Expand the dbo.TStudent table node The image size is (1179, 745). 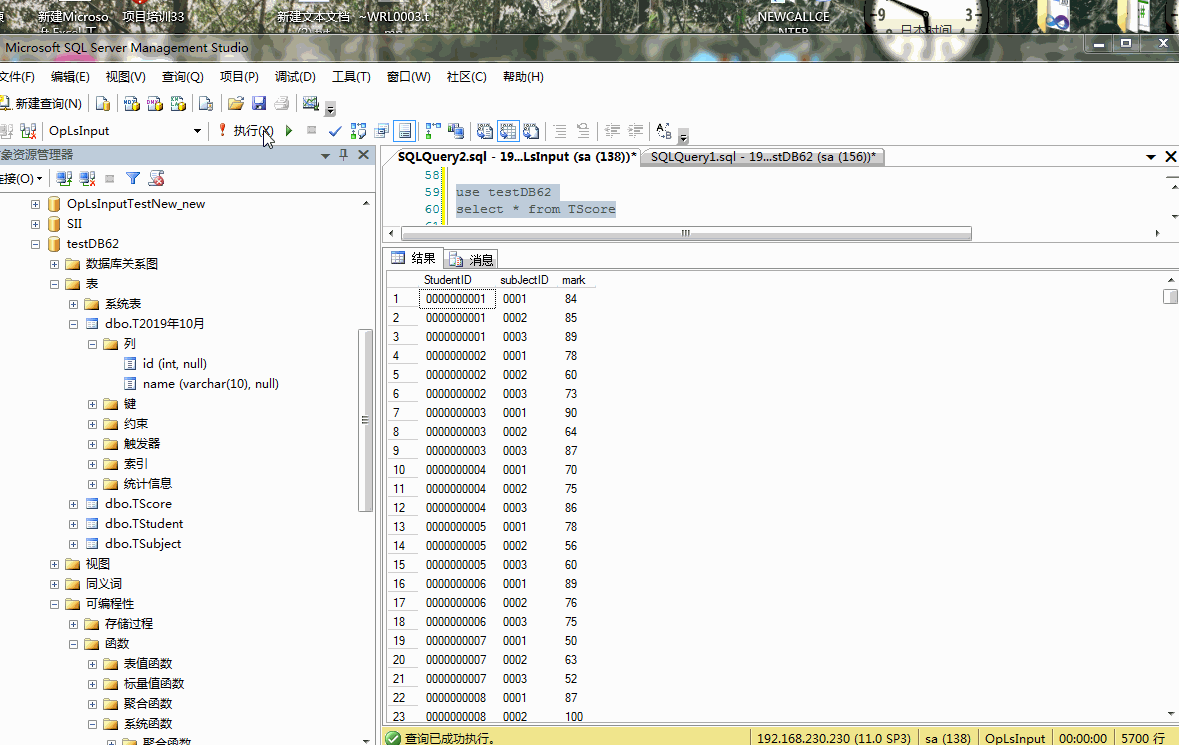(x=74, y=525)
